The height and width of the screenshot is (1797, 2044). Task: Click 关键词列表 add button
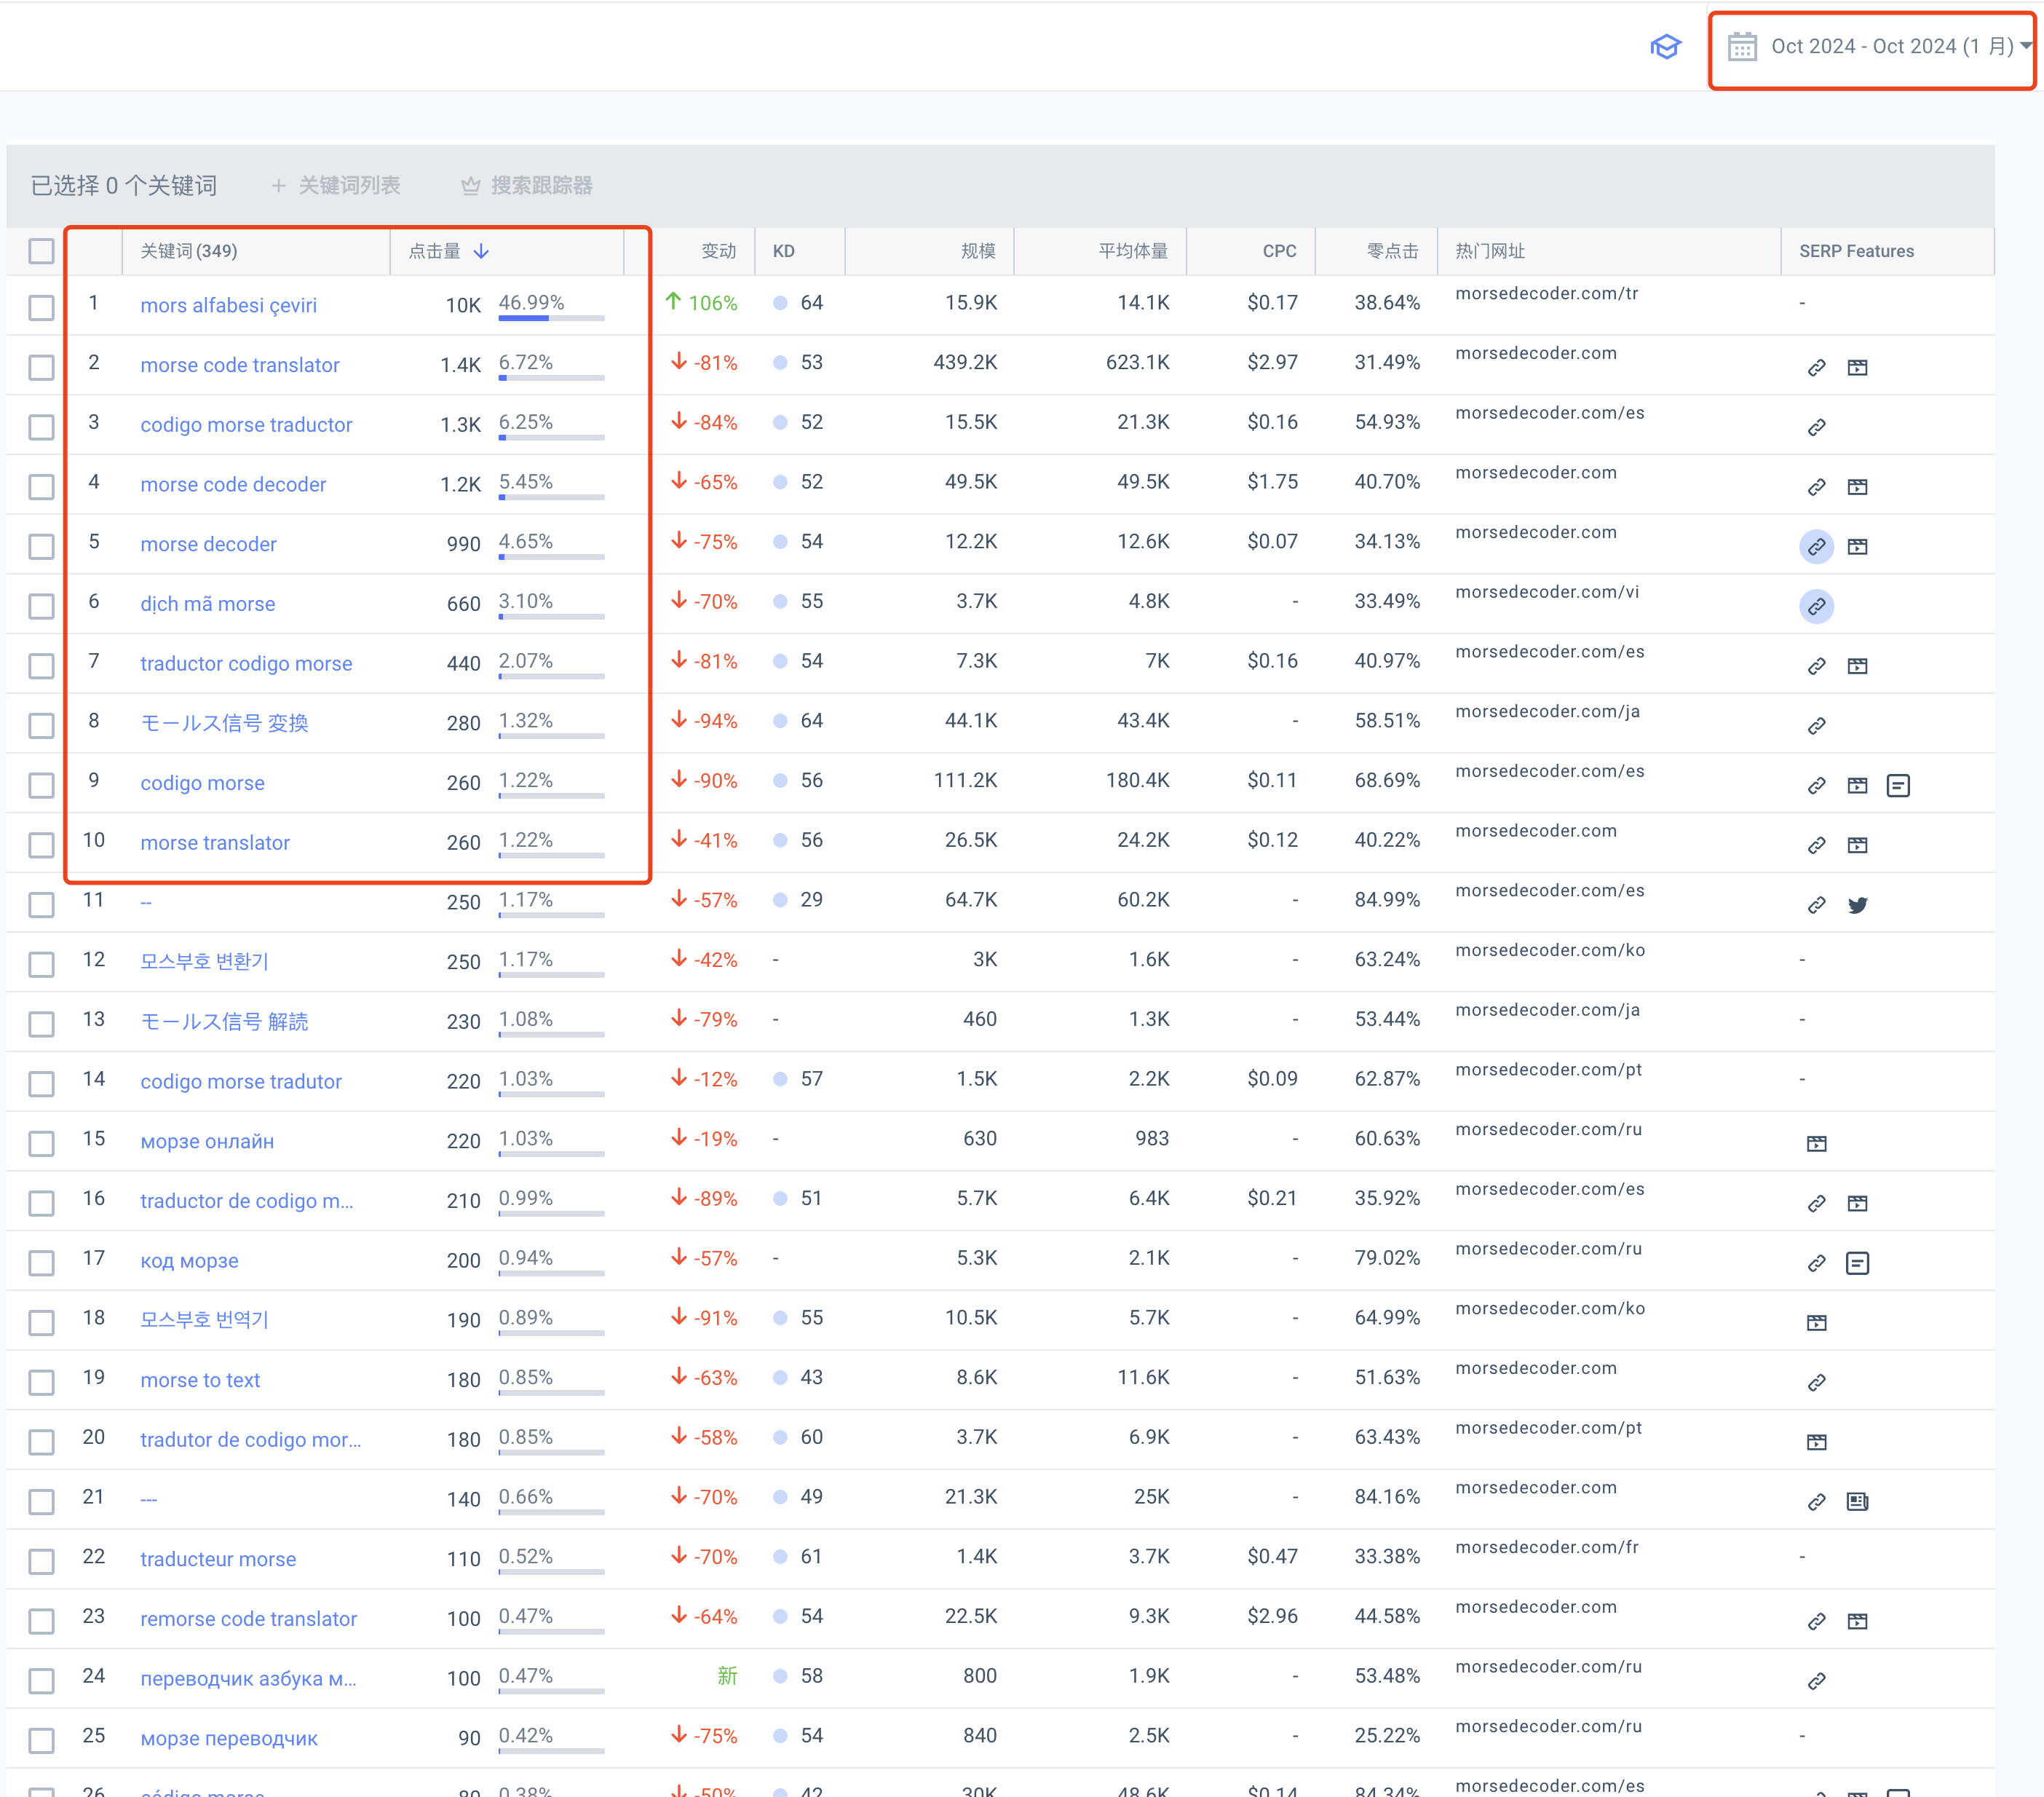click(x=336, y=186)
